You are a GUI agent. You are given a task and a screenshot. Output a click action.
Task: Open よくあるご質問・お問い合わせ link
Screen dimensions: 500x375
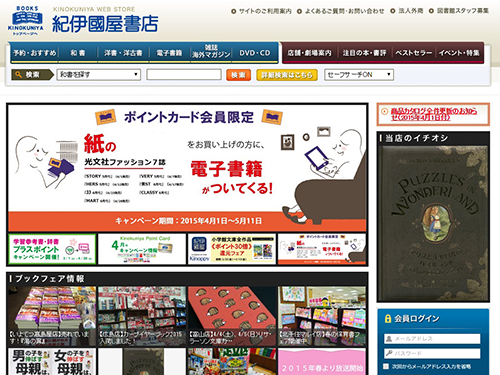(344, 11)
